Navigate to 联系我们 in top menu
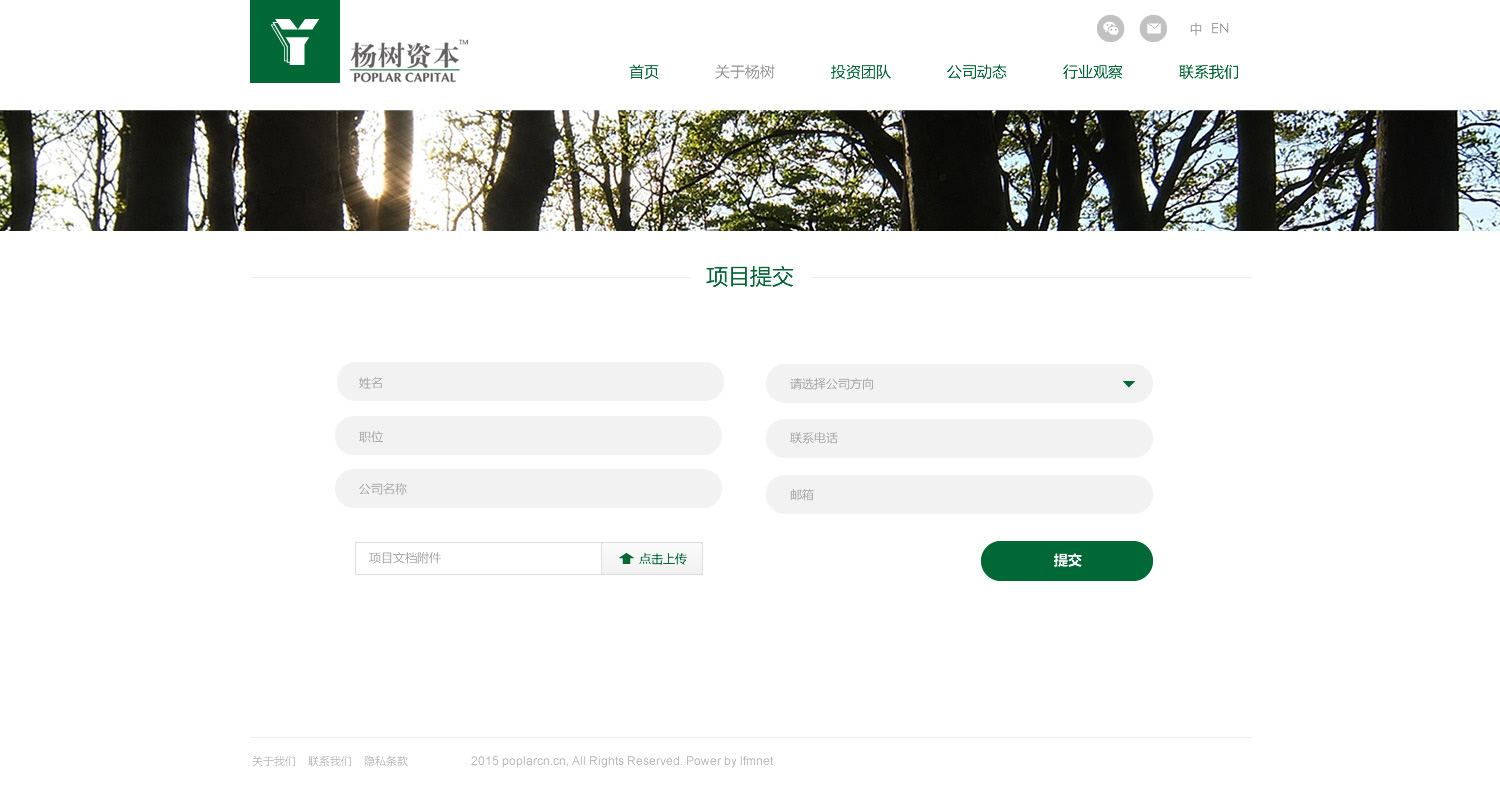Viewport: 1500px width, 796px height. point(1209,72)
